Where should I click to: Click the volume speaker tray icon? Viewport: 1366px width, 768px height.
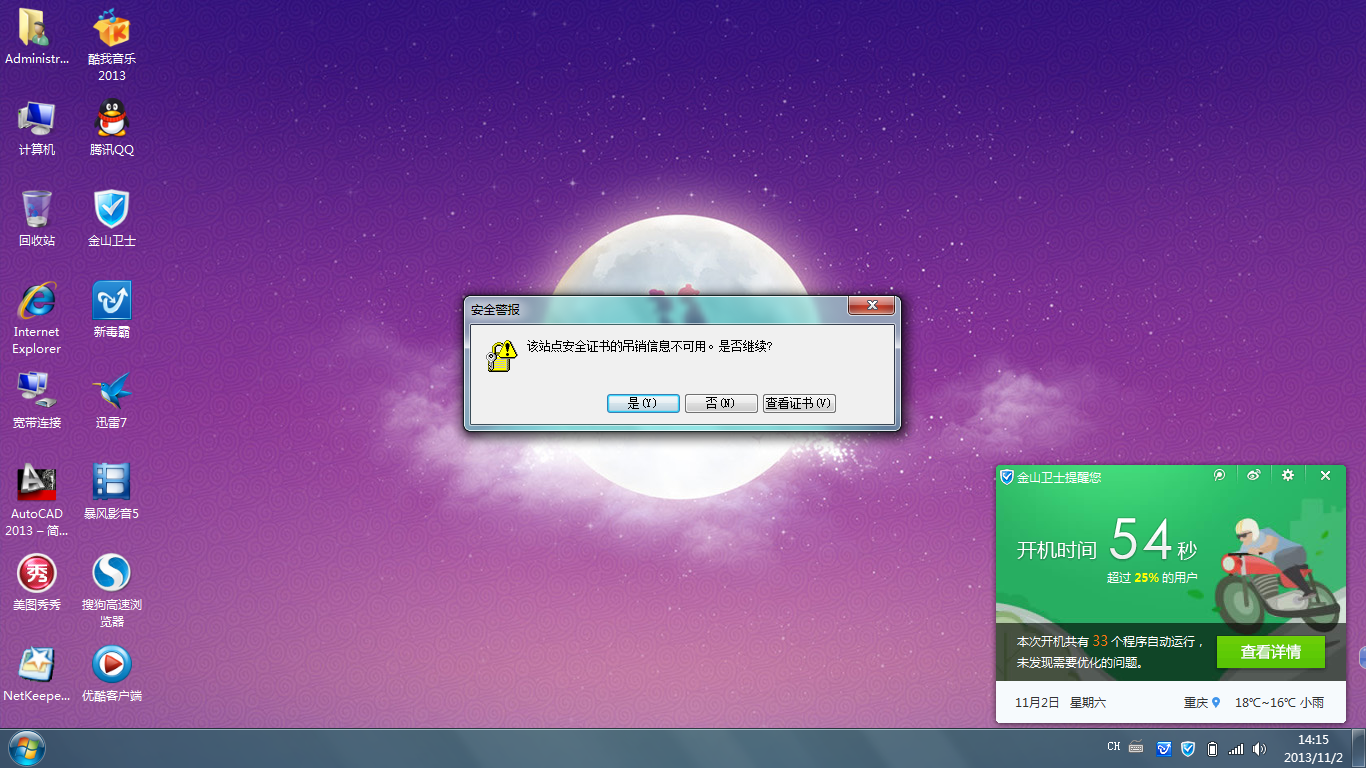1260,748
